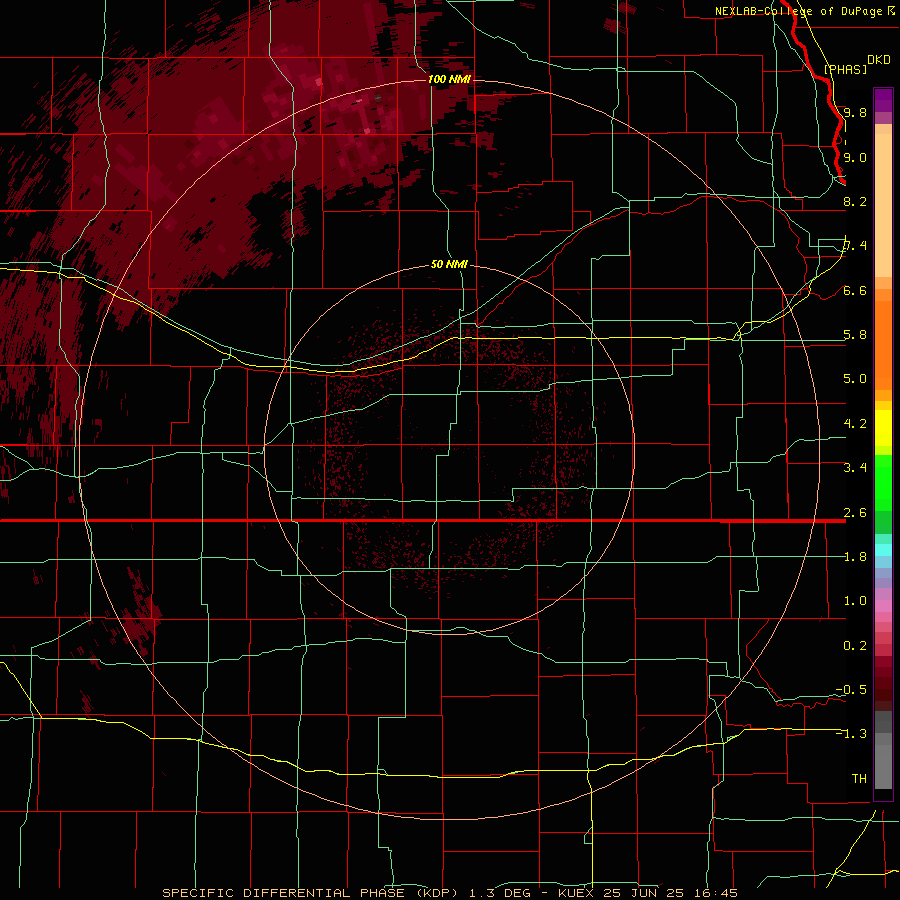Click the bright yellow color bar segment
This screenshot has width=900, height=900.
pyautogui.click(x=883, y=428)
